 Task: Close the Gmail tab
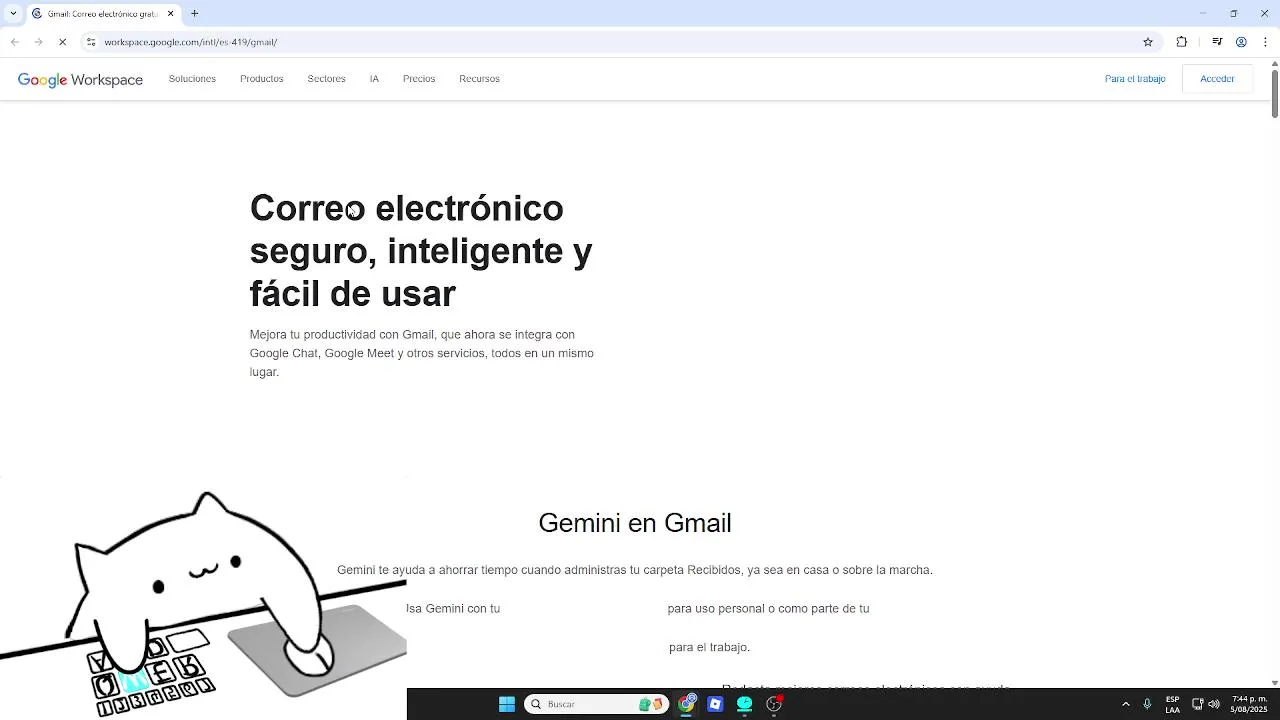(170, 14)
